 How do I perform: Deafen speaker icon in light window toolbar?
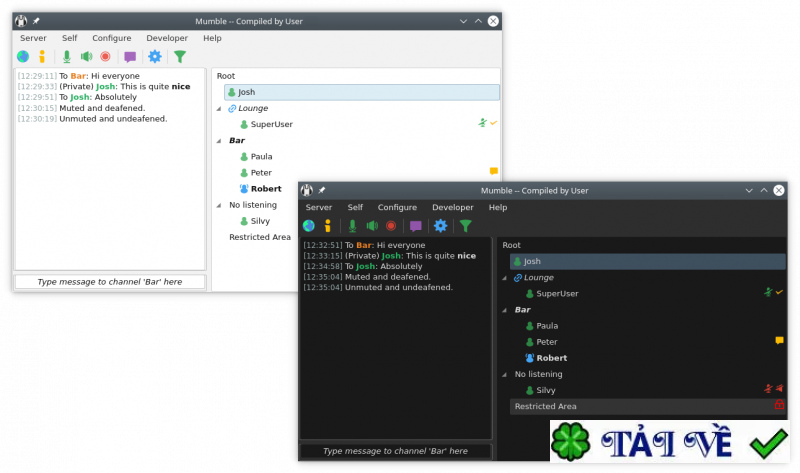[86, 57]
